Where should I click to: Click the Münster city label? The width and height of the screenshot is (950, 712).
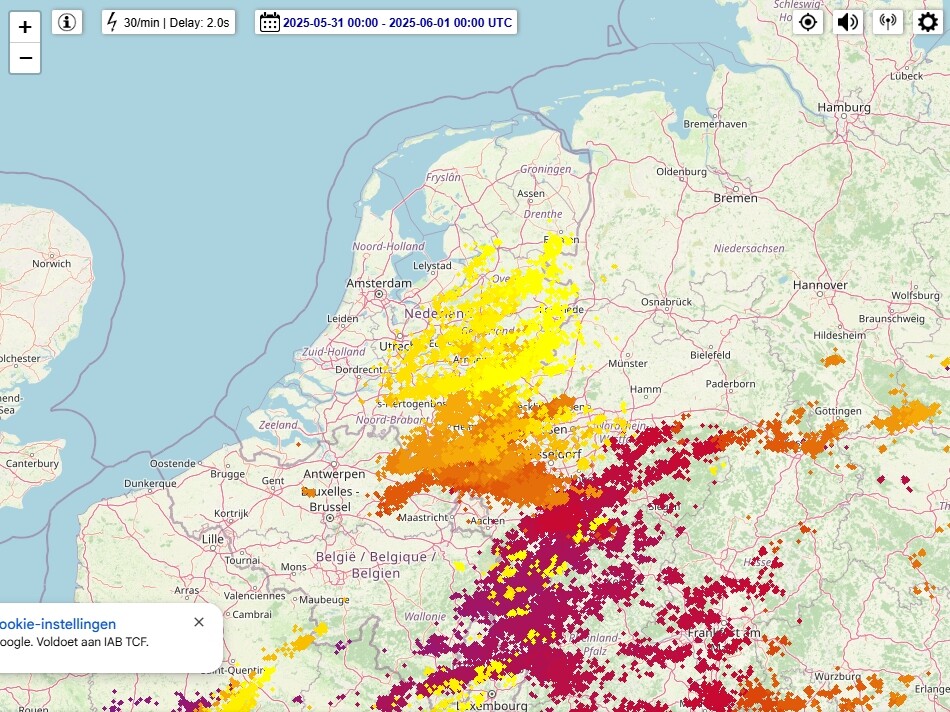click(x=628, y=364)
